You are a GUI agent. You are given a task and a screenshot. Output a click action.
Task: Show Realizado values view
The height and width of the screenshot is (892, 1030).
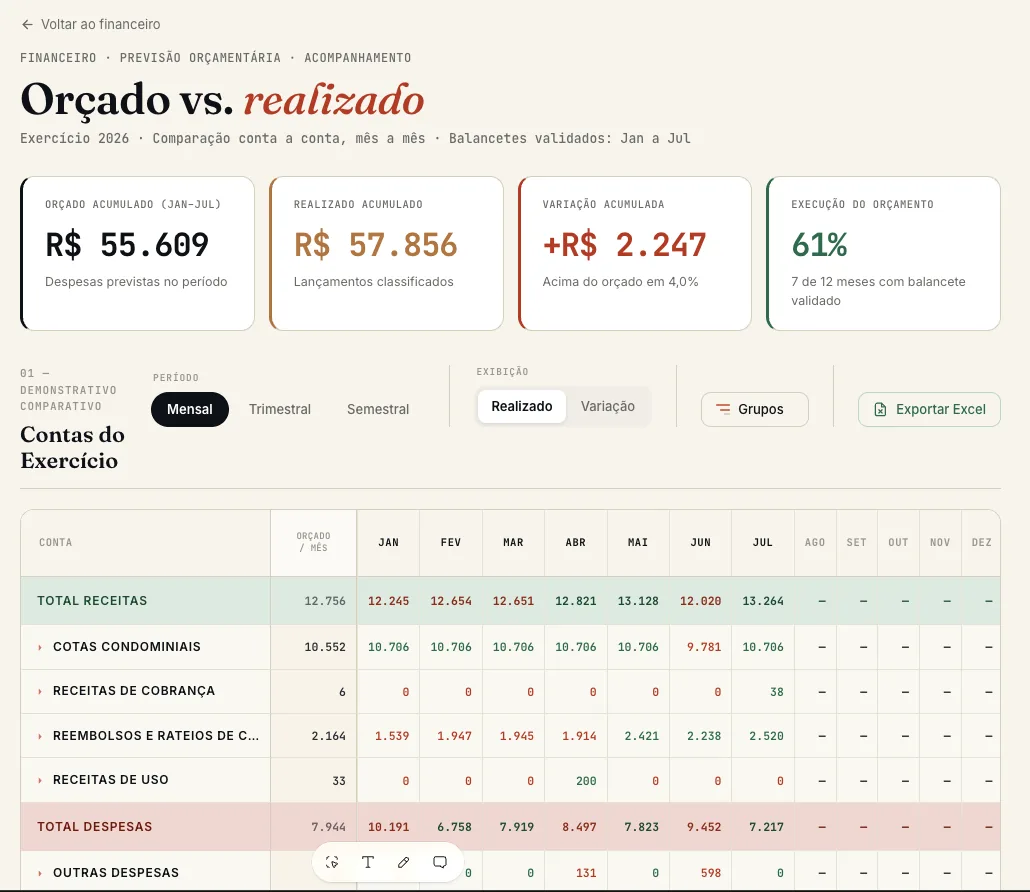(522, 407)
